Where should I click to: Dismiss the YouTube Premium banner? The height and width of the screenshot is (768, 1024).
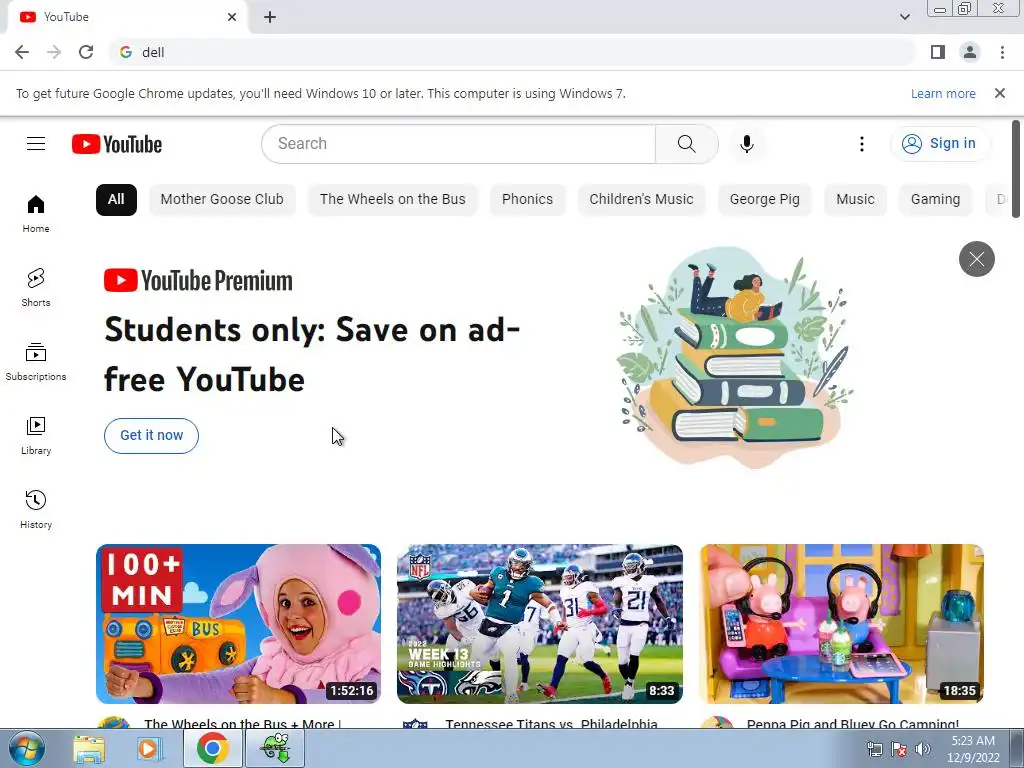coord(976,259)
